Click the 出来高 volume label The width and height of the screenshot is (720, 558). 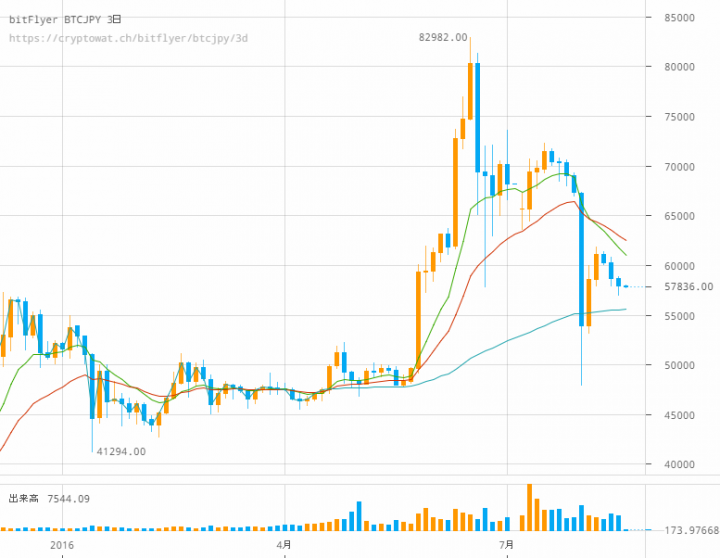tap(22, 498)
